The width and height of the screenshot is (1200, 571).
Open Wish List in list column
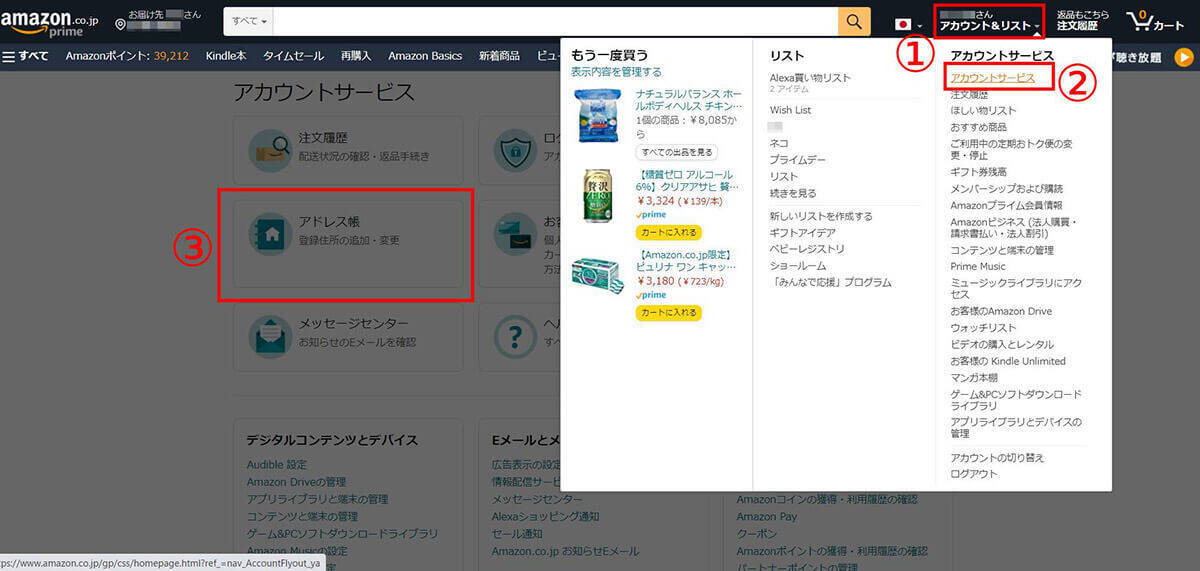(x=790, y=110)
